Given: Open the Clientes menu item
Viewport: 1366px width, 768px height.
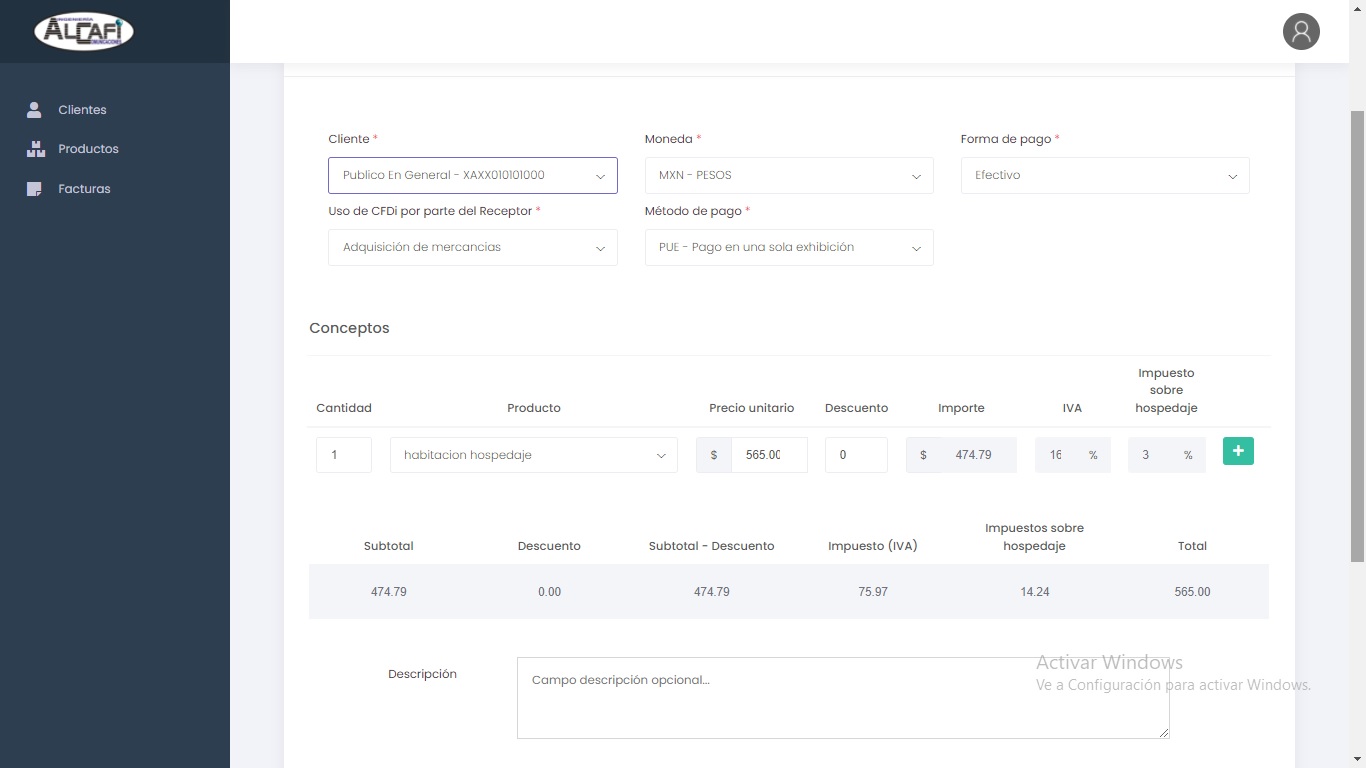Looking at the screenshot, I should click(82, 110).
